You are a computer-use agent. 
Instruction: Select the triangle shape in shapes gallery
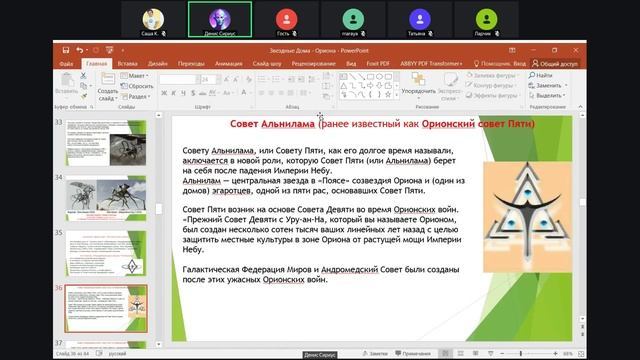tap(344, 85)
